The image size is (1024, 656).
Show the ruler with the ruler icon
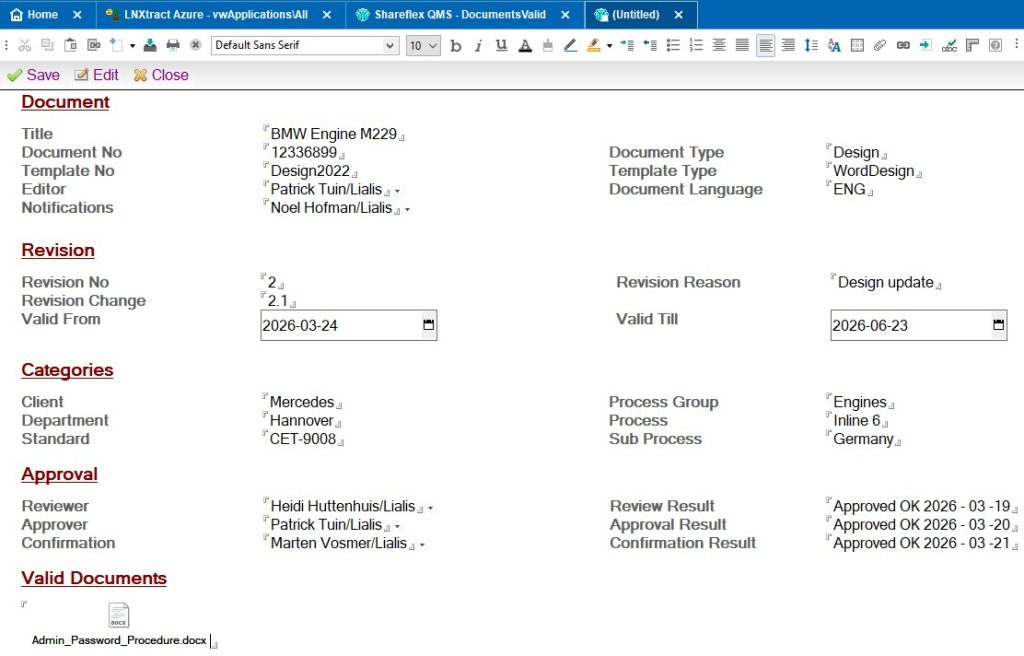(972, 45)
